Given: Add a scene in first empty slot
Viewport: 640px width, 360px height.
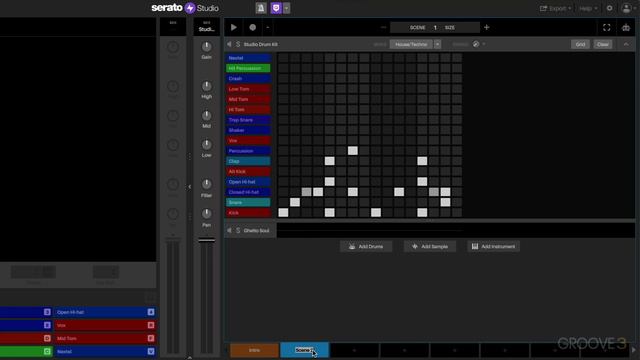Looking at the screenshot, I should (354, 350).
